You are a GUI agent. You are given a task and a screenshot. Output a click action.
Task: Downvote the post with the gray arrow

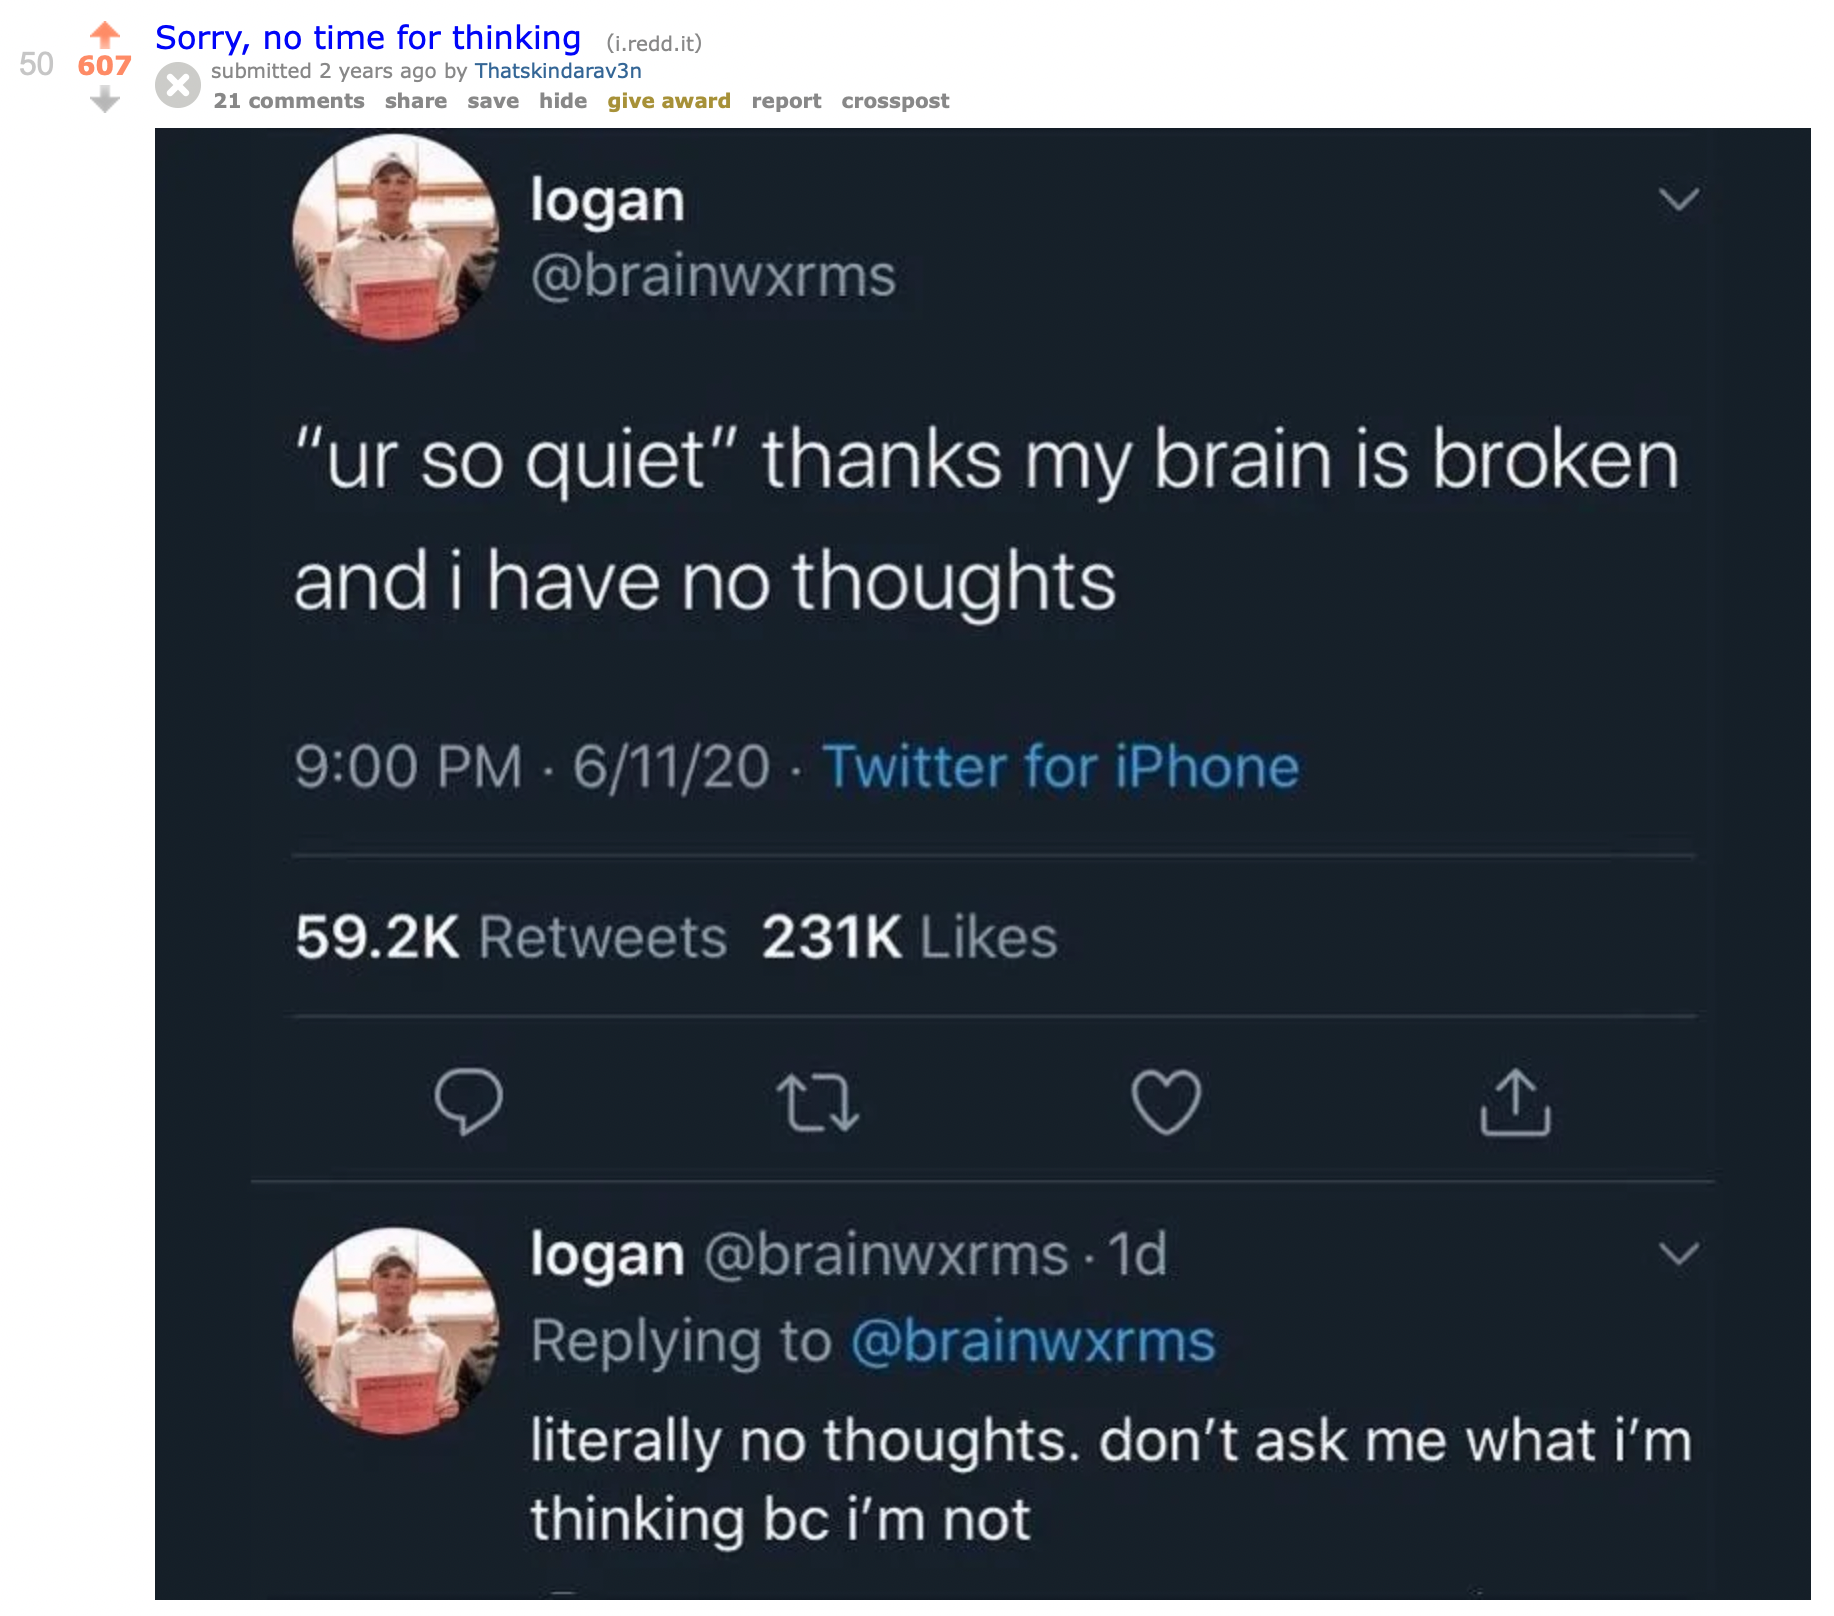(105, 99)
